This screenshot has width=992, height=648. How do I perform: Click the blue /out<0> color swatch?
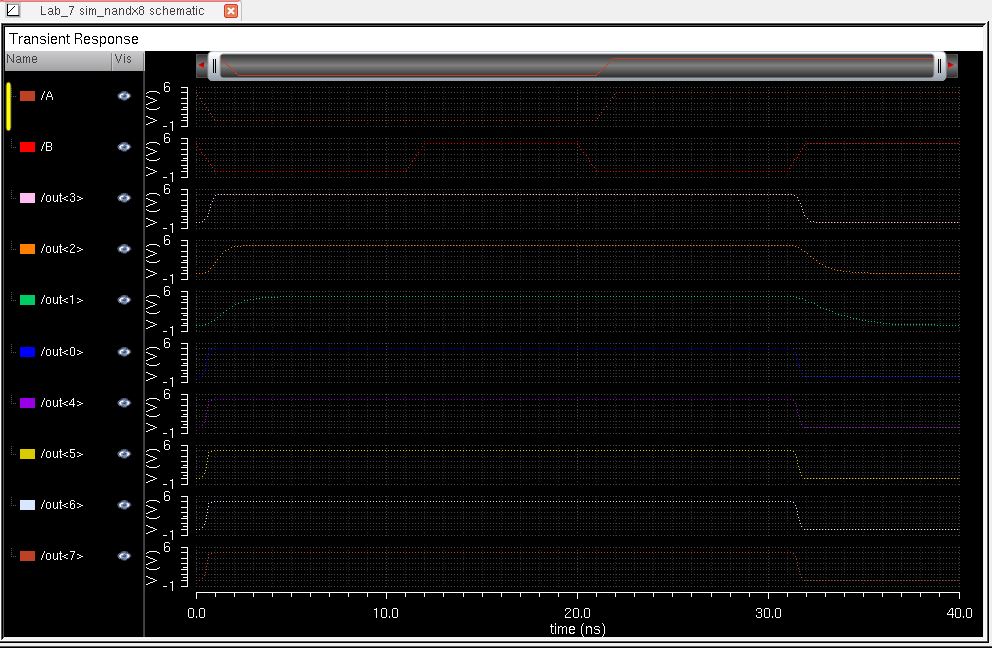coord(27,352)
